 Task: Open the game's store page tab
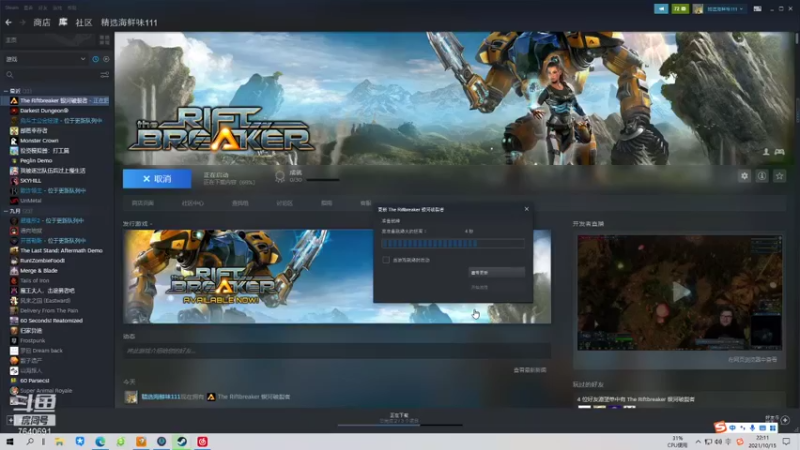point(142,203)
